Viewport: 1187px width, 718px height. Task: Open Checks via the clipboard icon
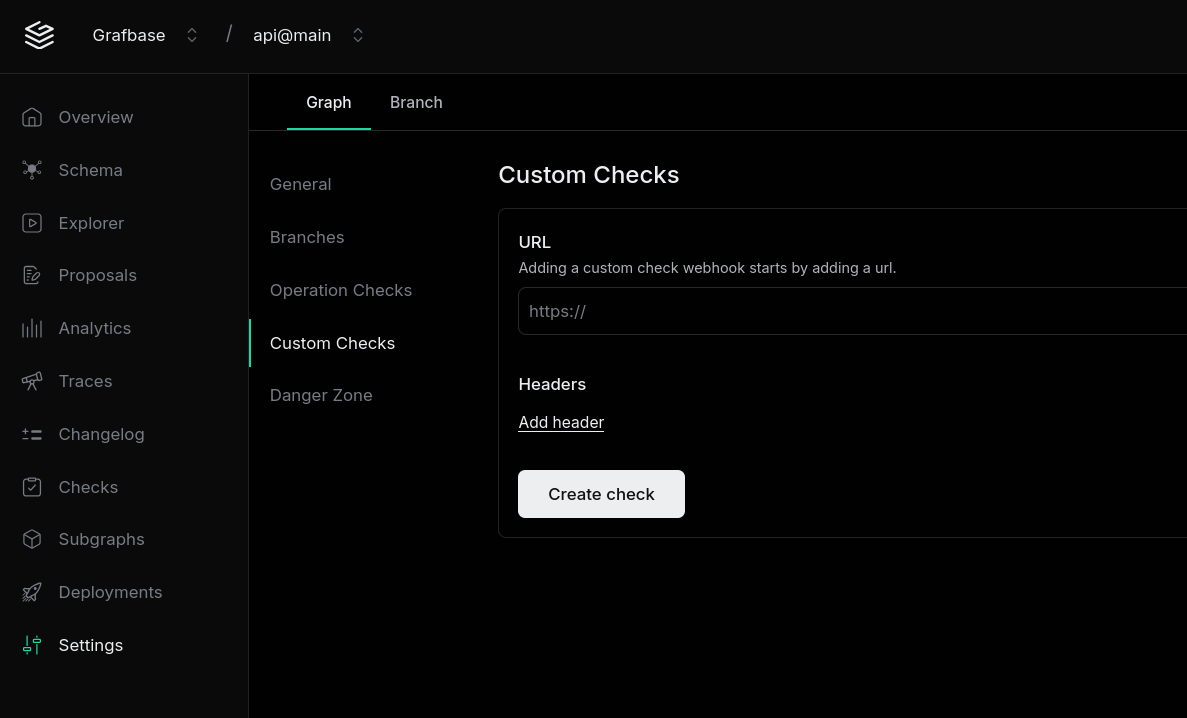point(32,487)
